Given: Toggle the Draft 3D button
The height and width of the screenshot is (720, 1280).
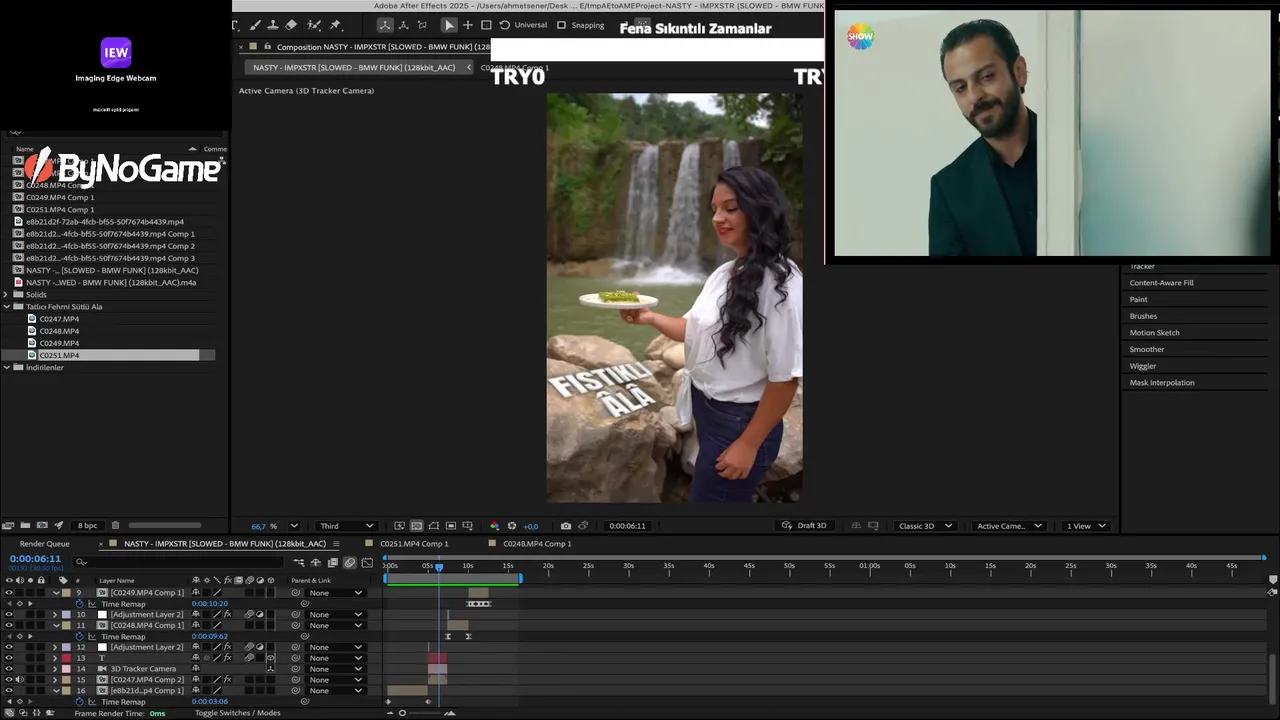Looking at the screenshot, I should 804,526.
